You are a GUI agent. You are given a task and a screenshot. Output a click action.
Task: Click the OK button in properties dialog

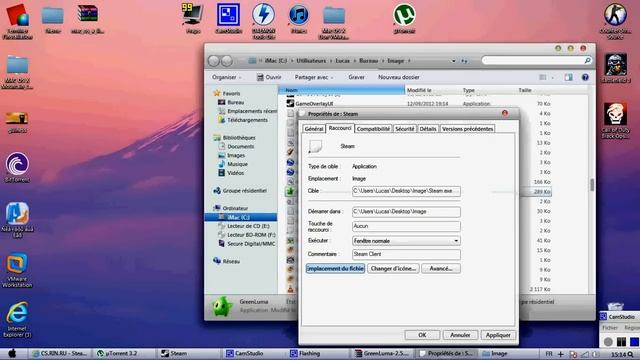click(x=422, y=335)
